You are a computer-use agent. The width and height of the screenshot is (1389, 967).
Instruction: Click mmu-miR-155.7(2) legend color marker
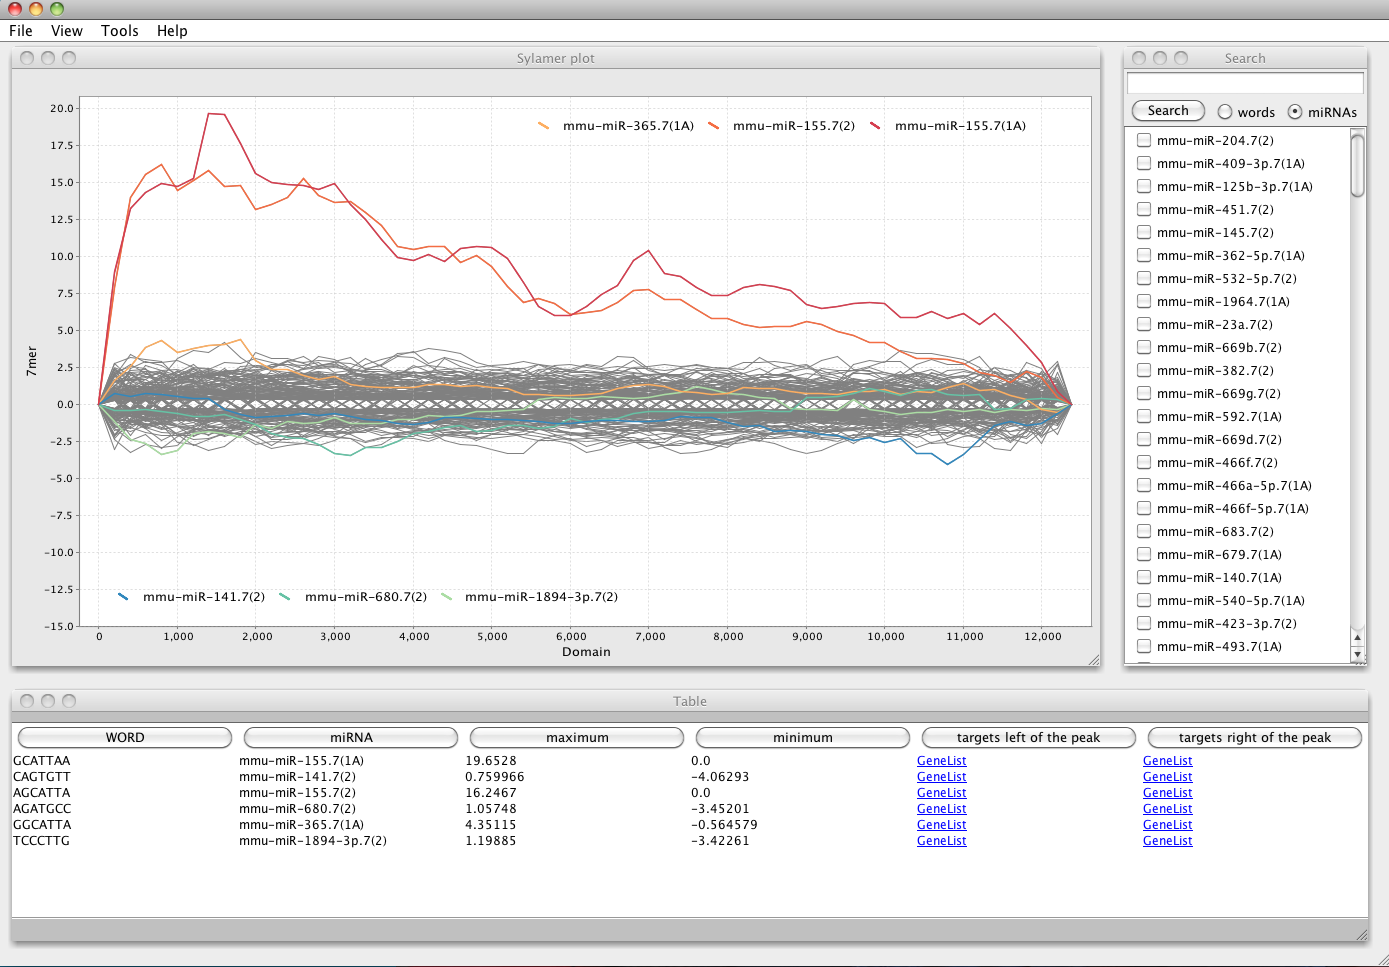(x=714, y=126)
